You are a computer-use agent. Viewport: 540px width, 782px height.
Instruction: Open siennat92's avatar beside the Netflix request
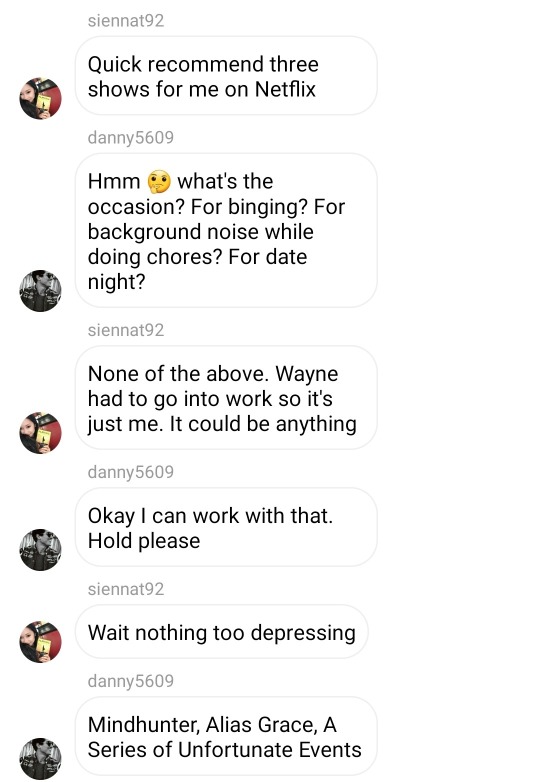click(40, 98)
